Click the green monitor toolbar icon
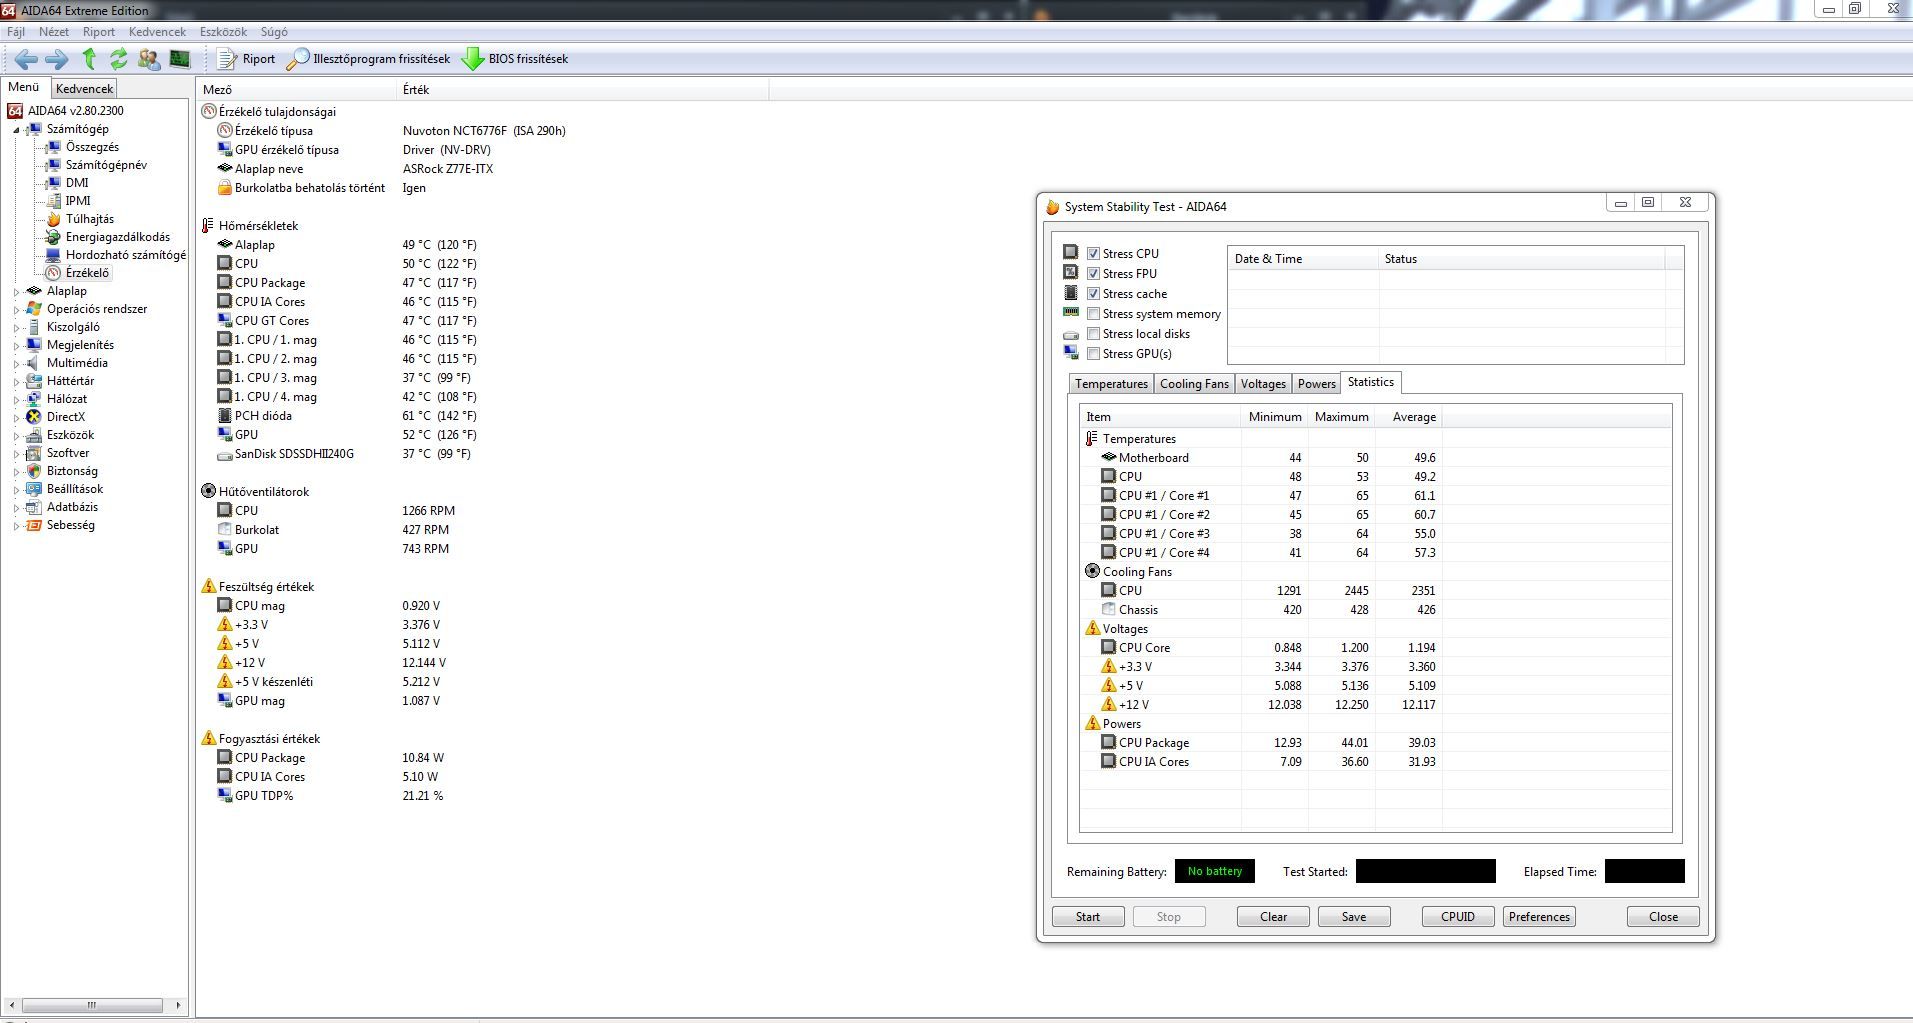The image size is (1913, 1023). [179, 59]
